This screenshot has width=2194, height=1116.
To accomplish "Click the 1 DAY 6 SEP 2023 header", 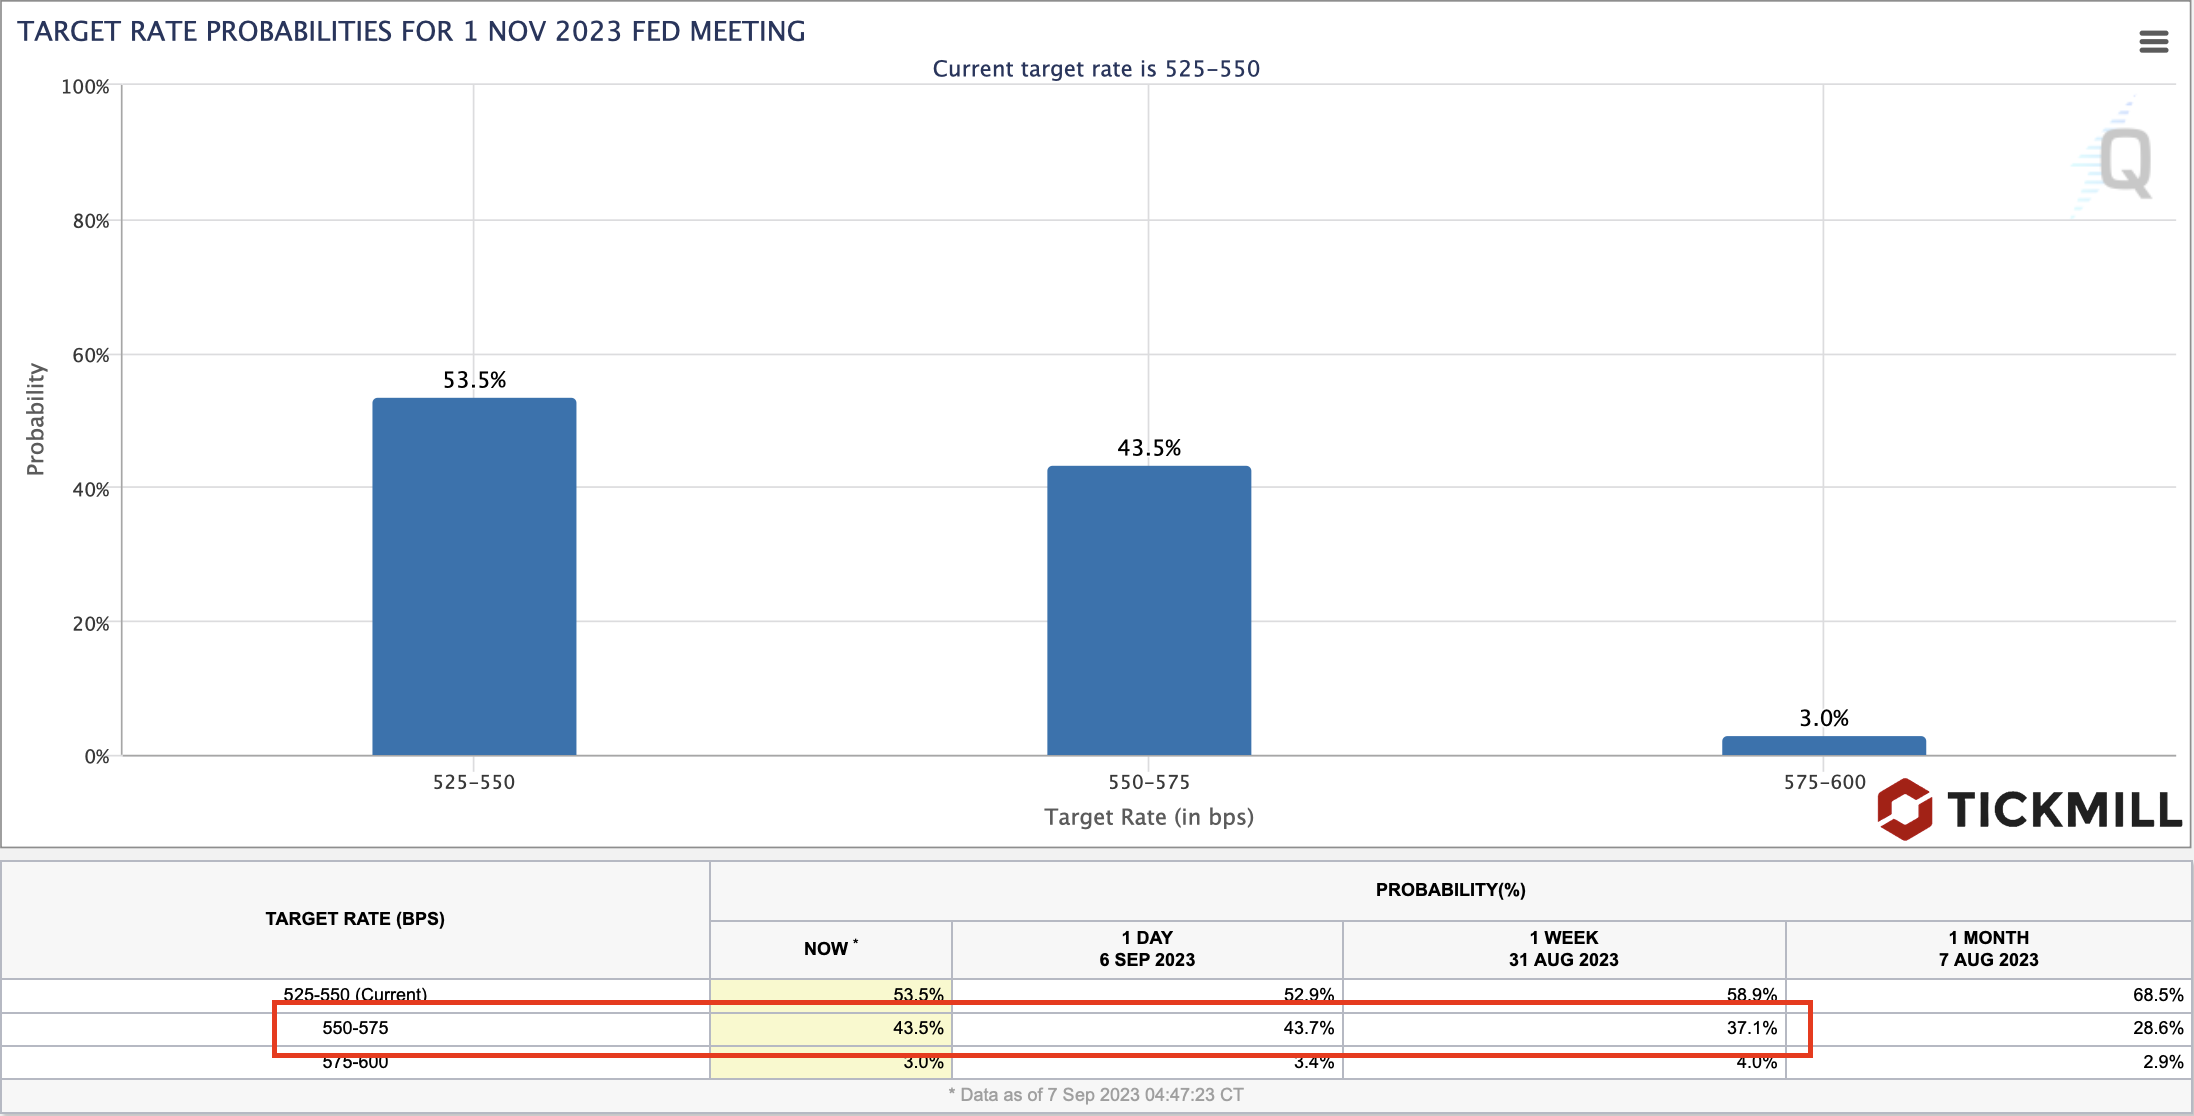I will [1146, 948].
